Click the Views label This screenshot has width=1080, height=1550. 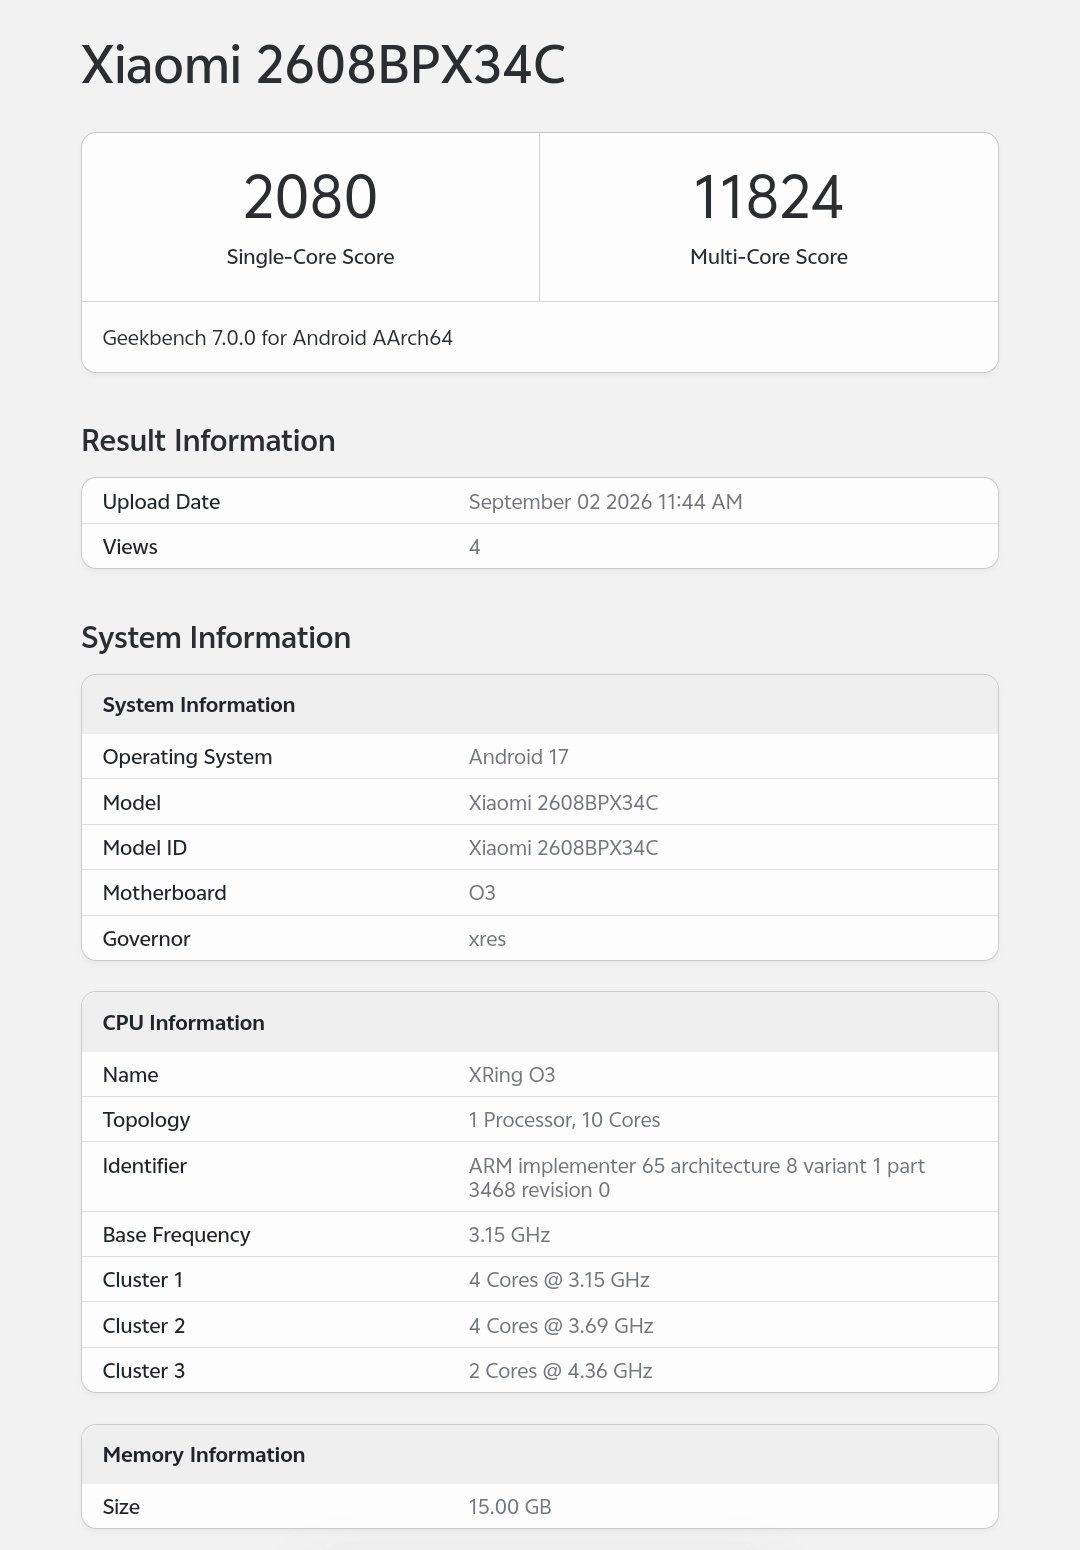[x=130, y=547]
